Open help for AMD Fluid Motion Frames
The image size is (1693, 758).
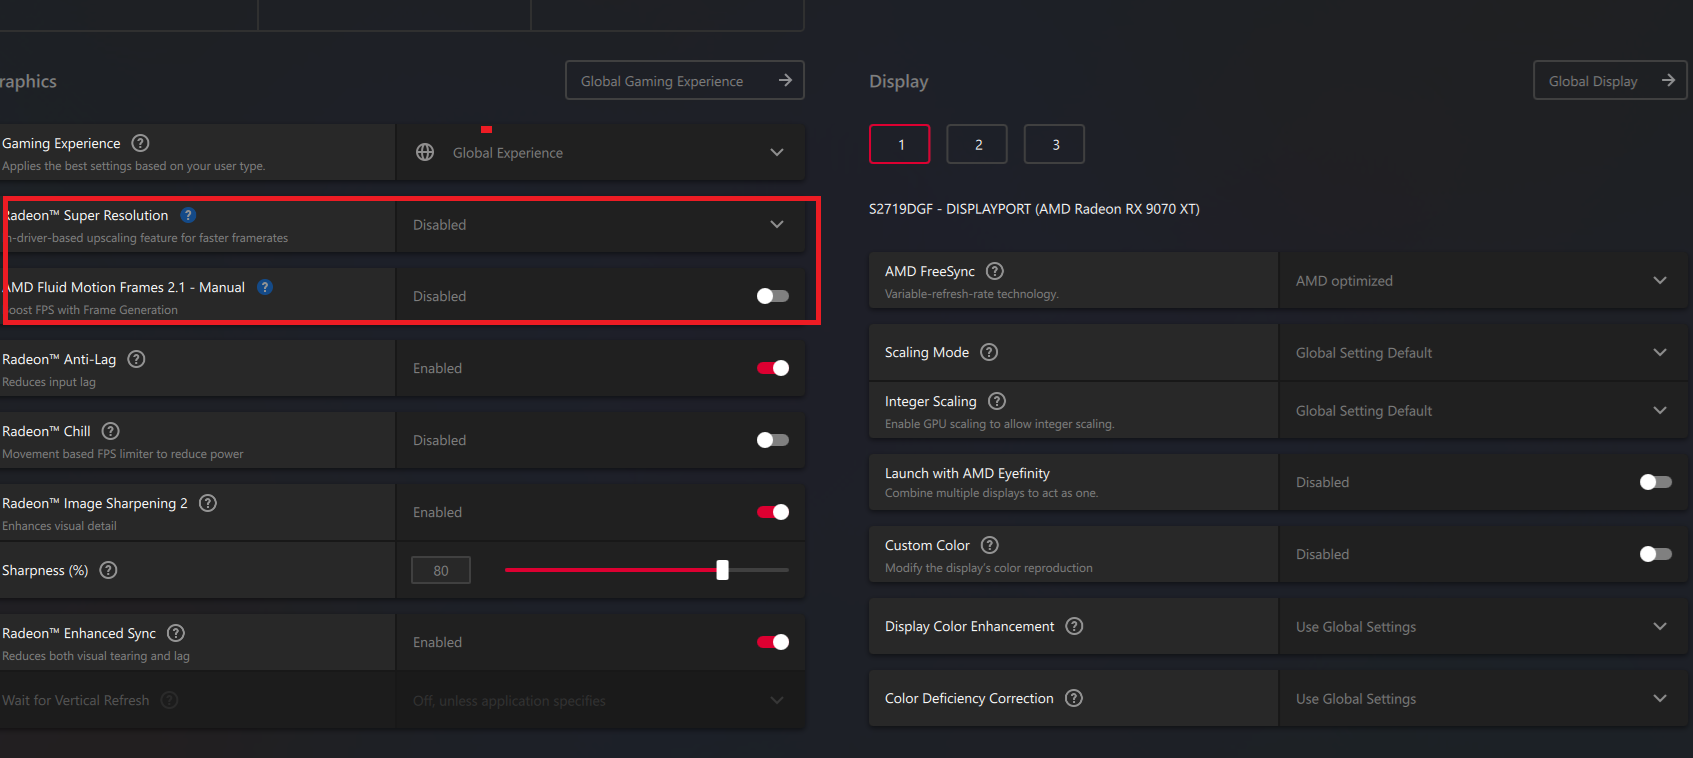pos(265,287)
